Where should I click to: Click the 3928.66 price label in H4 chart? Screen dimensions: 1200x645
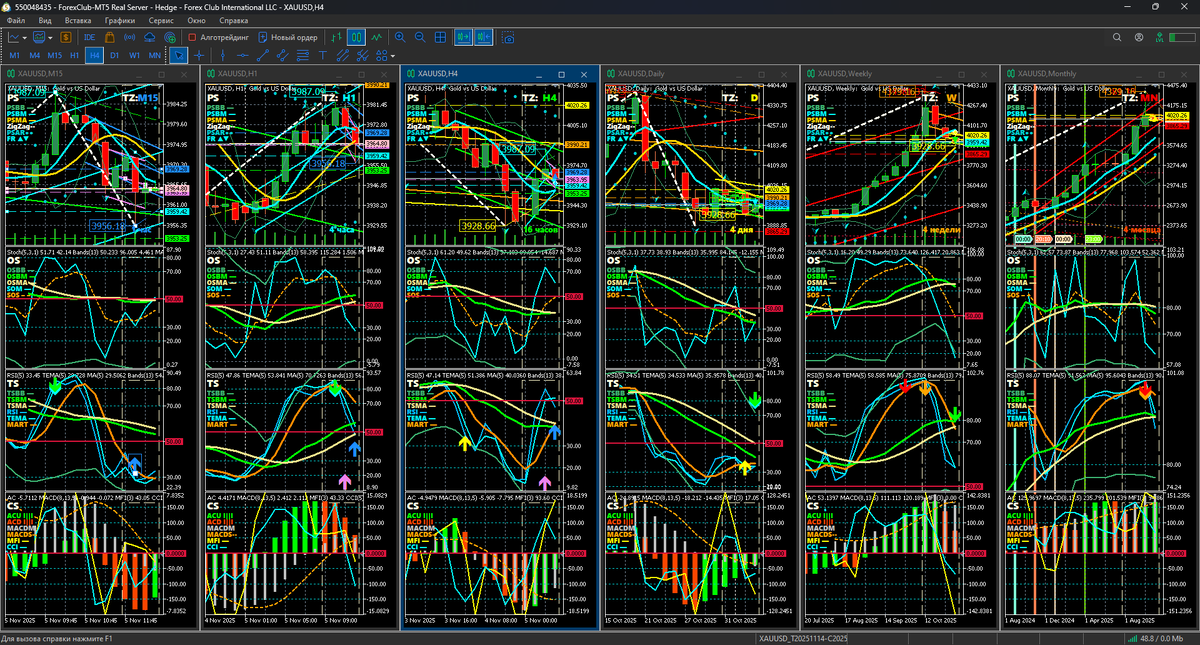(x=479, y=227)
